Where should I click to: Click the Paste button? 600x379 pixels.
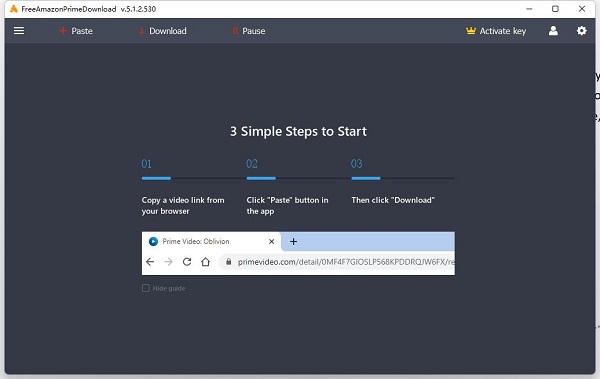point(76,31)
